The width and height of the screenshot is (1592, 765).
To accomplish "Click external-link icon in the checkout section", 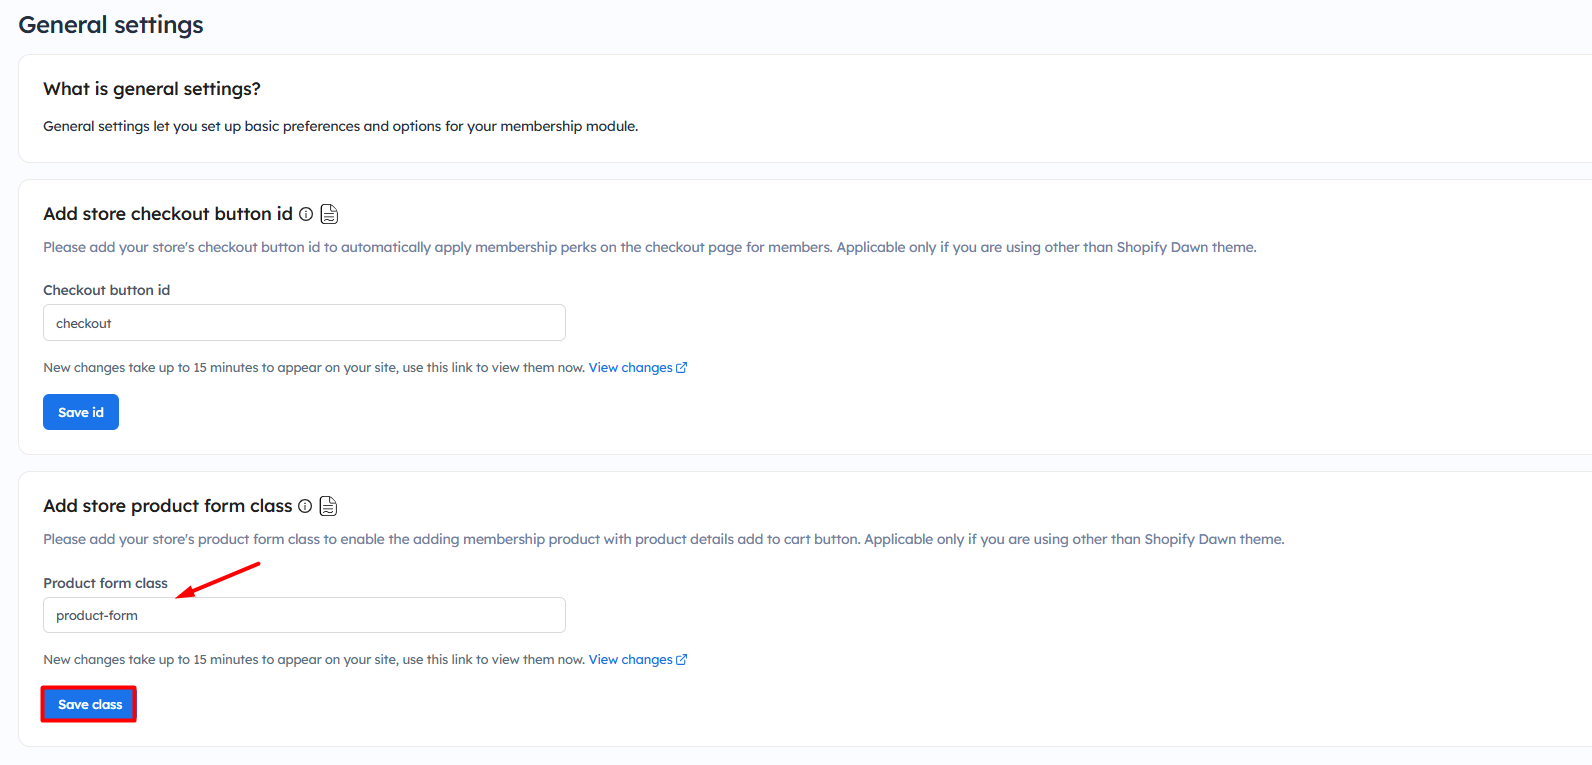I will [x=682, y=368].
